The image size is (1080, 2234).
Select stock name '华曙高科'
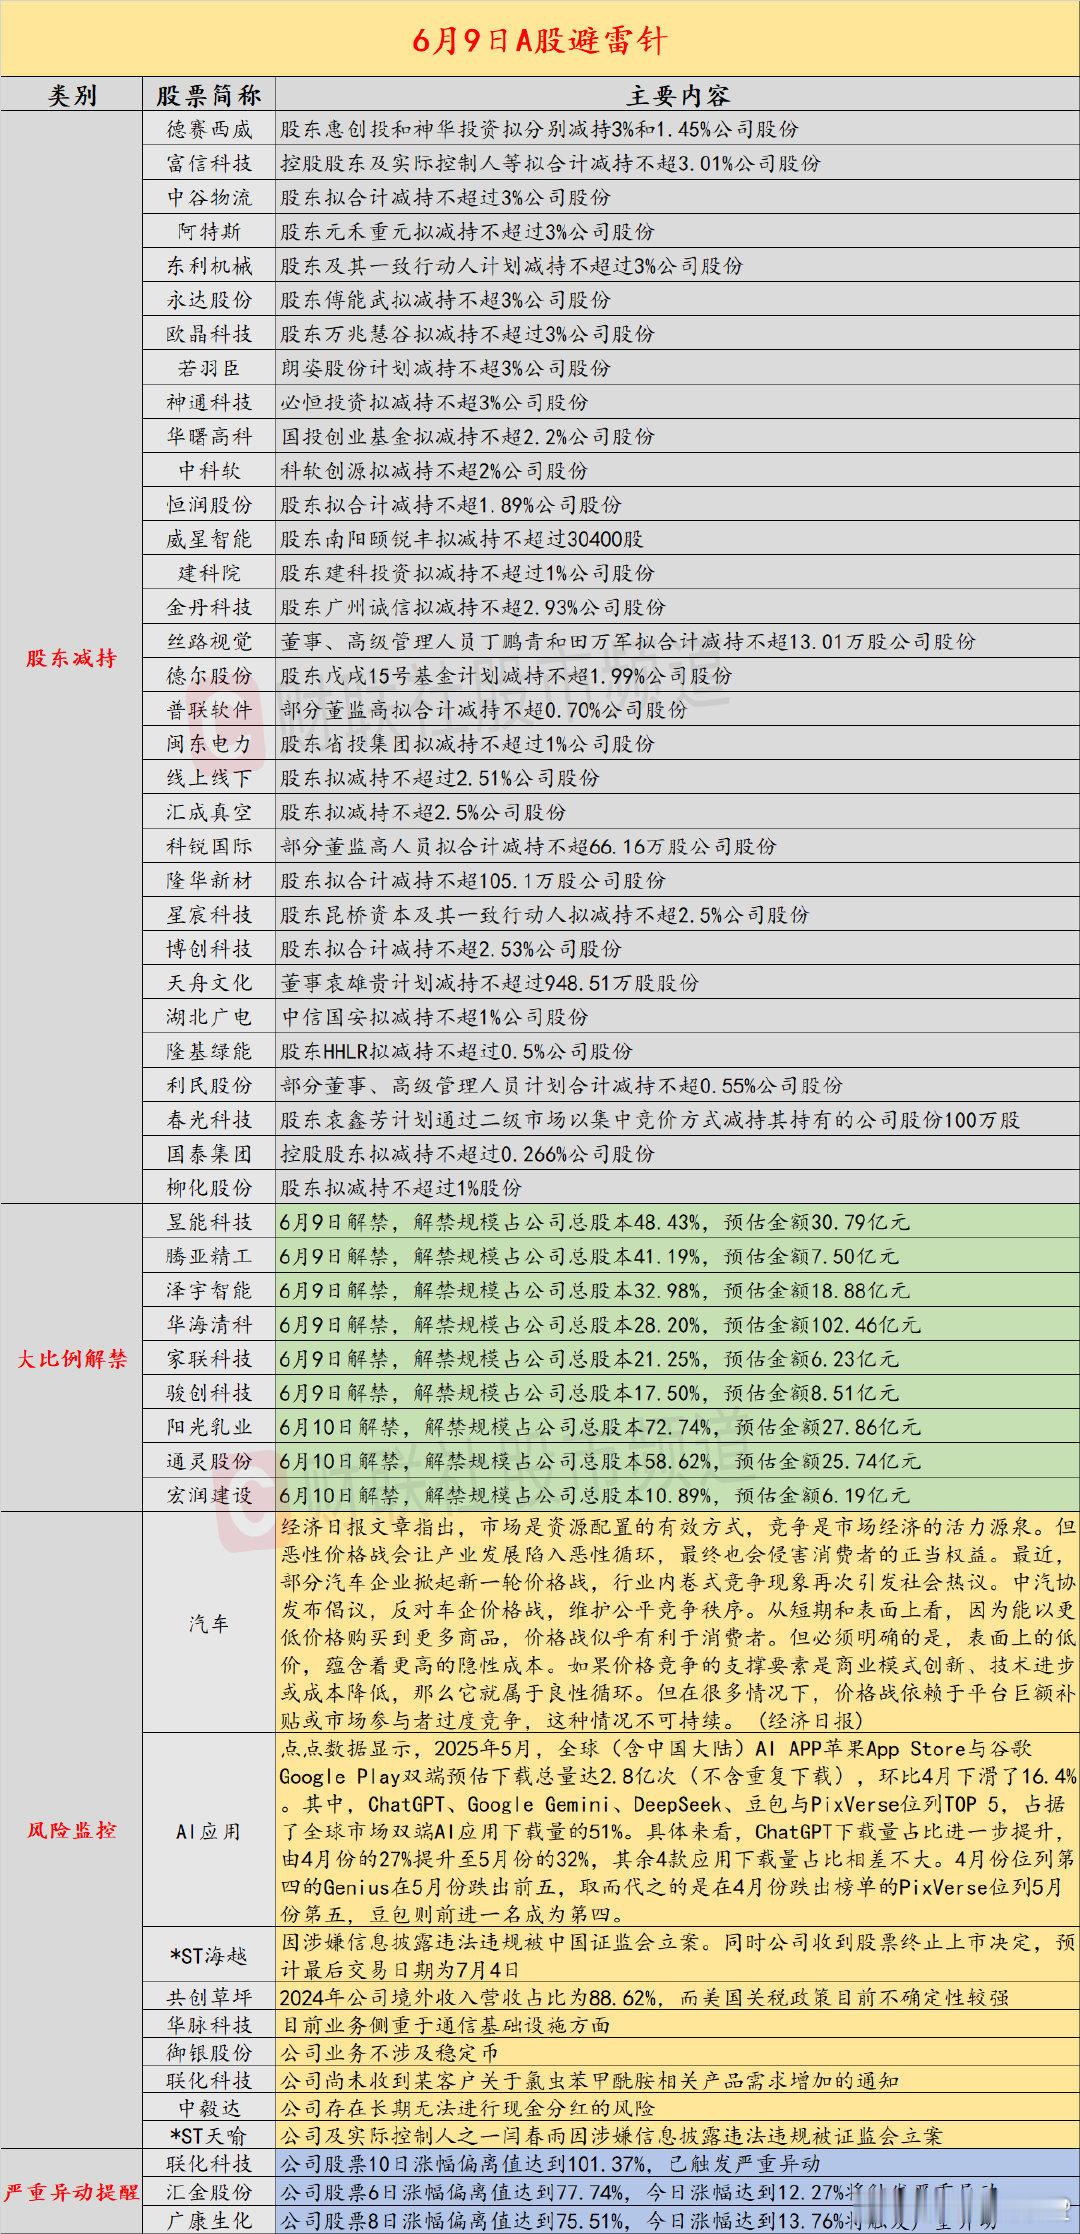pos(209,436)
